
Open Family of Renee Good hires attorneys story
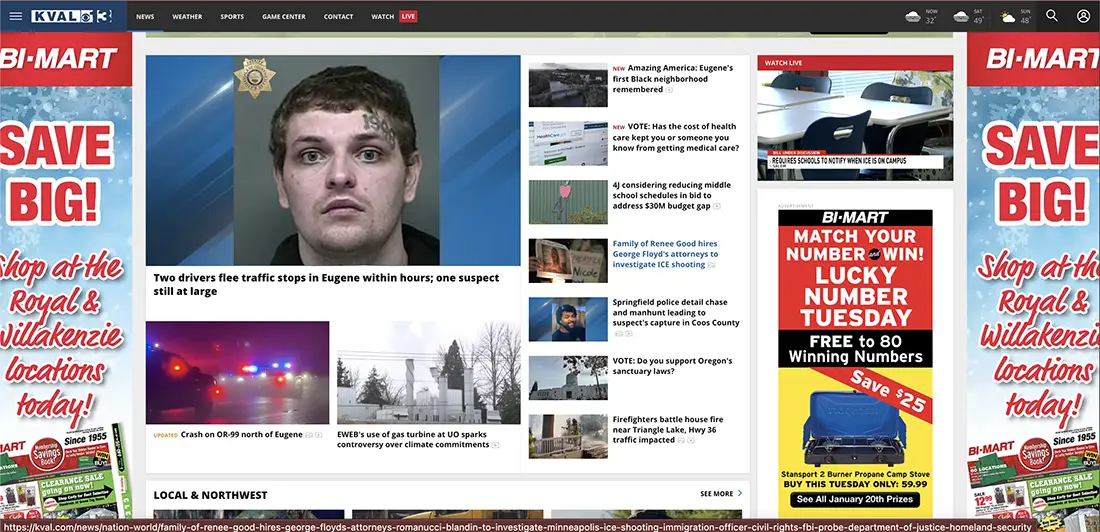[665, 254]
